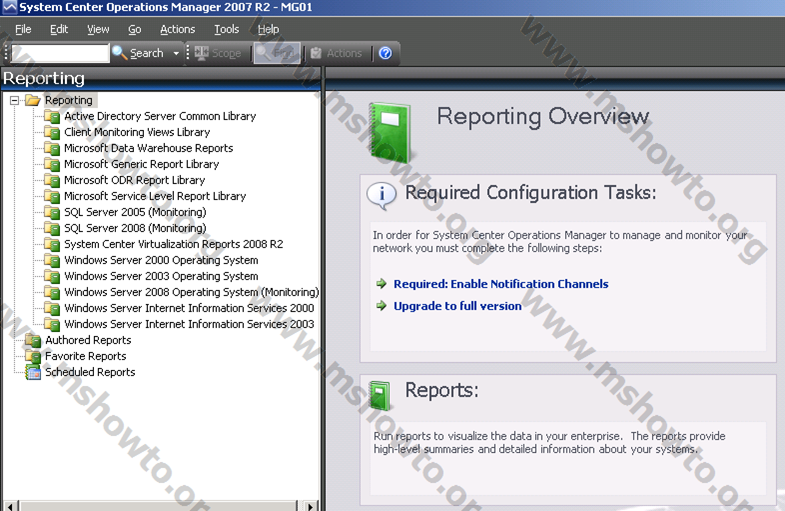Select Windows Server 2003 Operating System

coord(161,276)
